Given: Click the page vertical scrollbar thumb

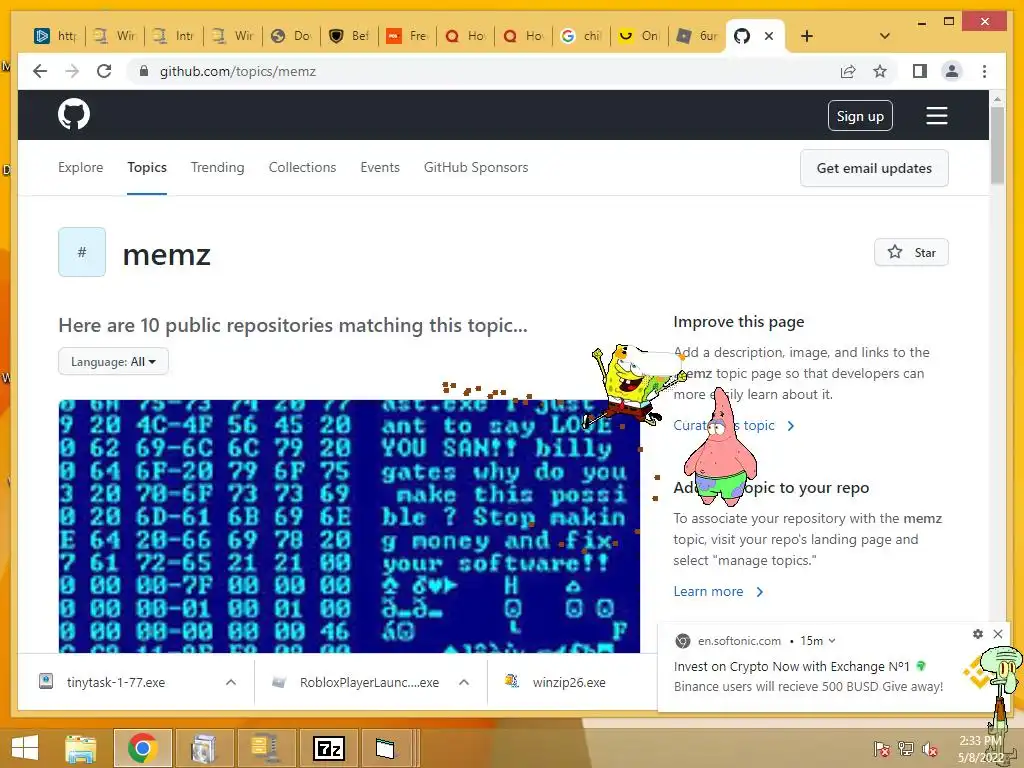Looking at the screenshot, I should [x=997, y=145].
